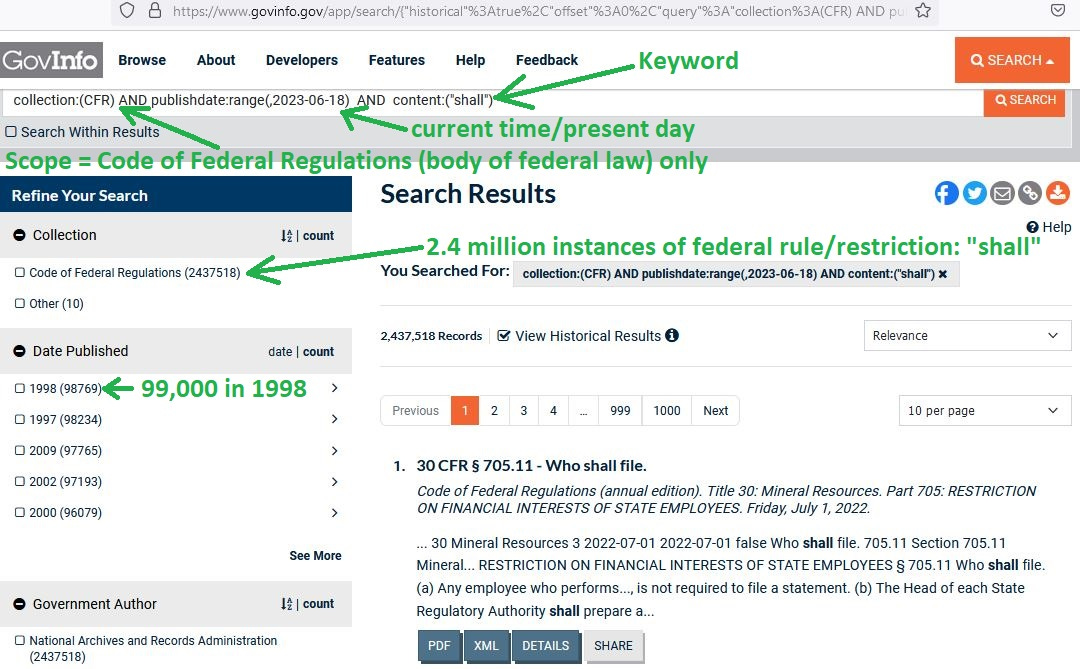Open DETAILS for 30 CFR § 705.11
Image resolution: width=1080 pixels, height=669 pixels.
546,646
